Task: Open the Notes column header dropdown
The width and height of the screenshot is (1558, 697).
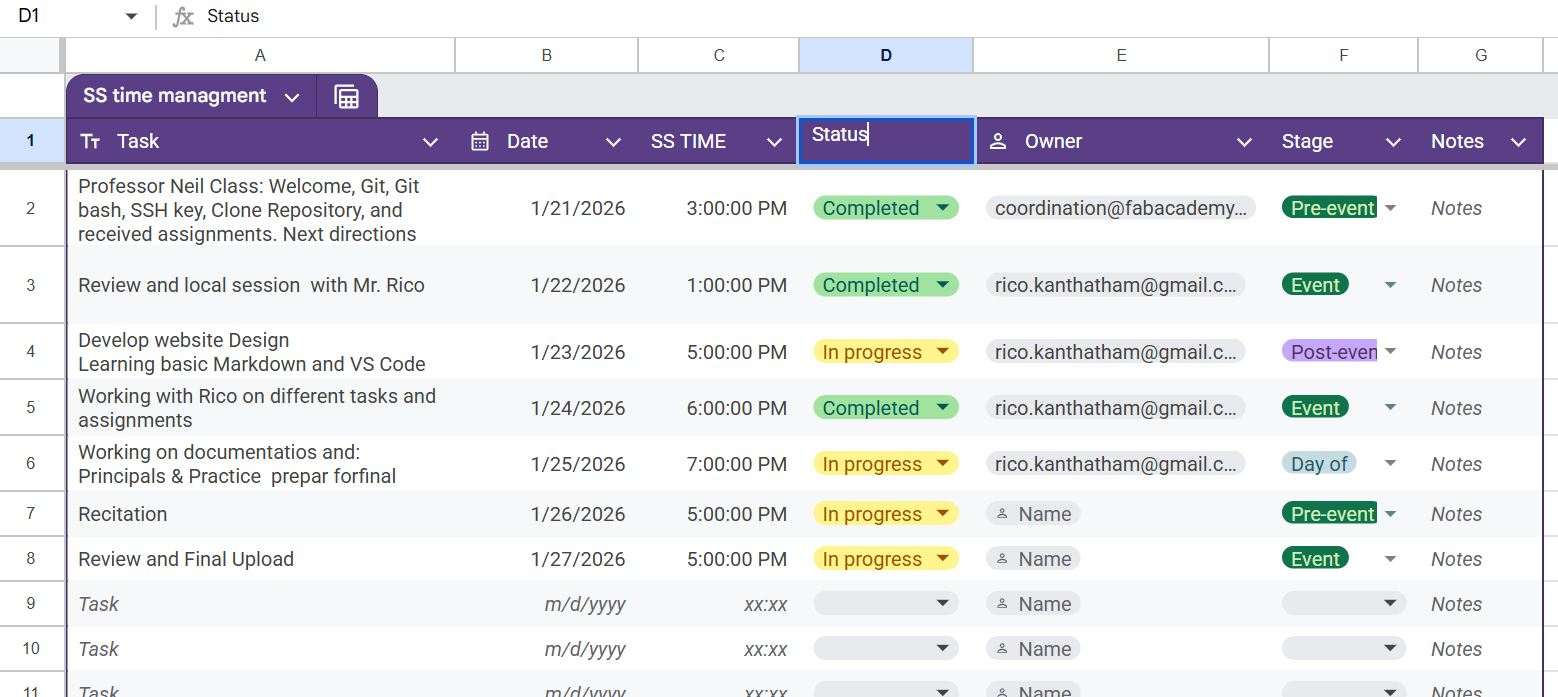Action: point(1519,141)
